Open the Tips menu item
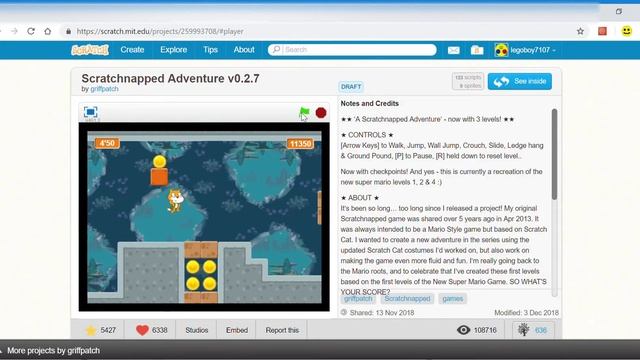This screenshot has width=640, height=360. 210,50
